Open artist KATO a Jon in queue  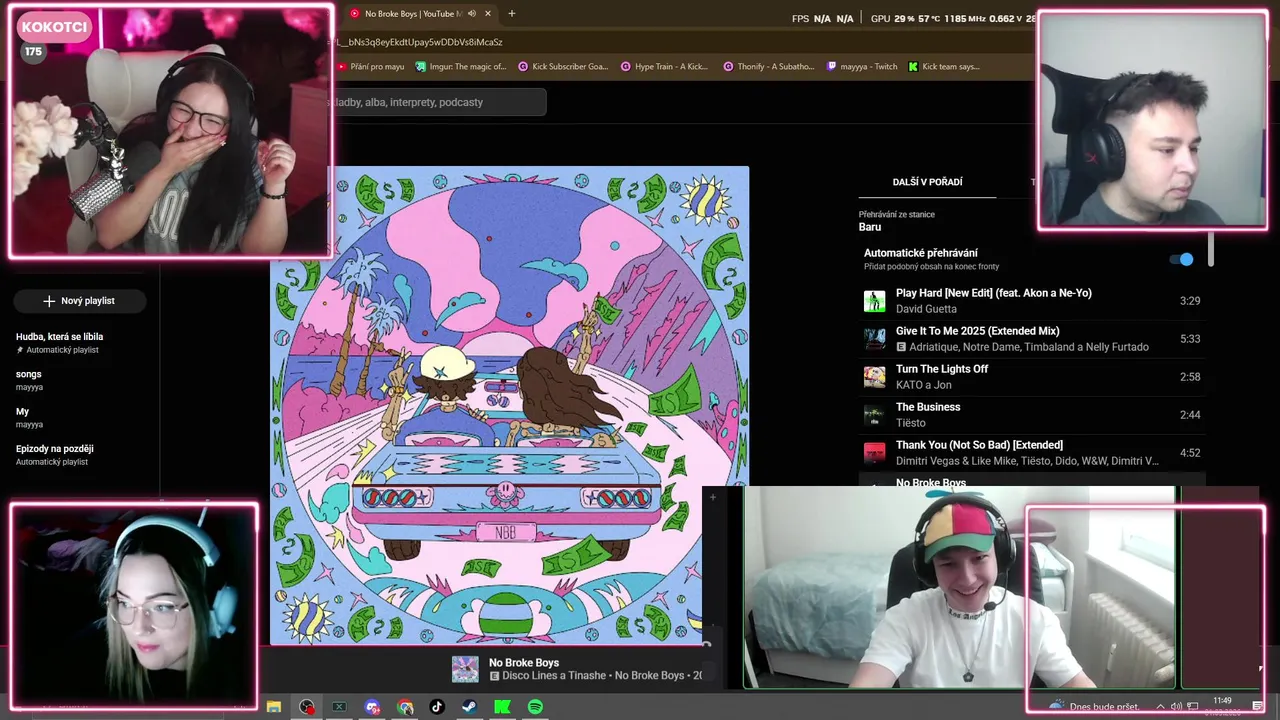(x=923, y=385)
